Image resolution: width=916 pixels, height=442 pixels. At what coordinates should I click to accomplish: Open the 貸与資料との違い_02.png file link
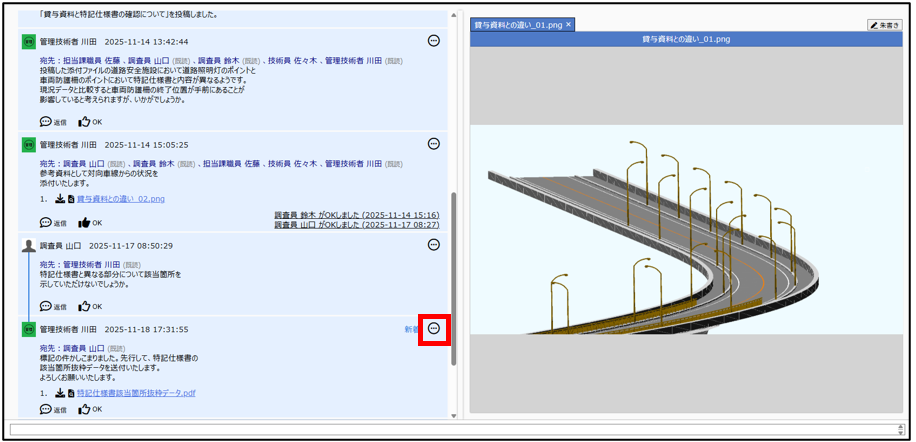tap(120, 199)
